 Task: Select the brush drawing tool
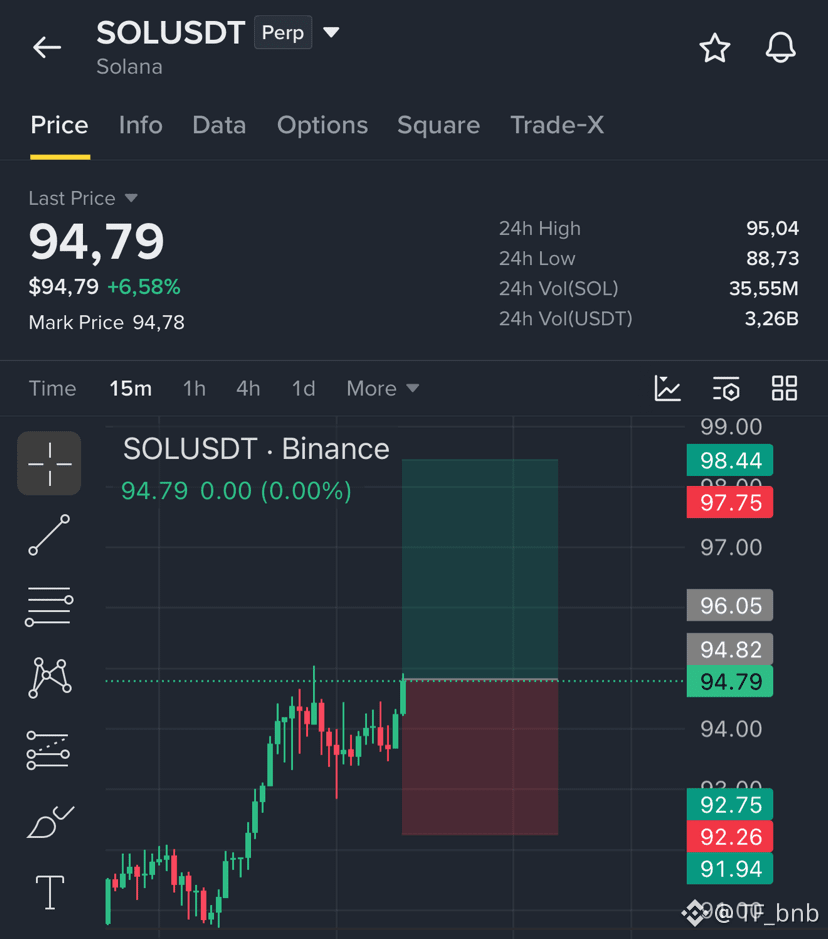tap(50, 822)
